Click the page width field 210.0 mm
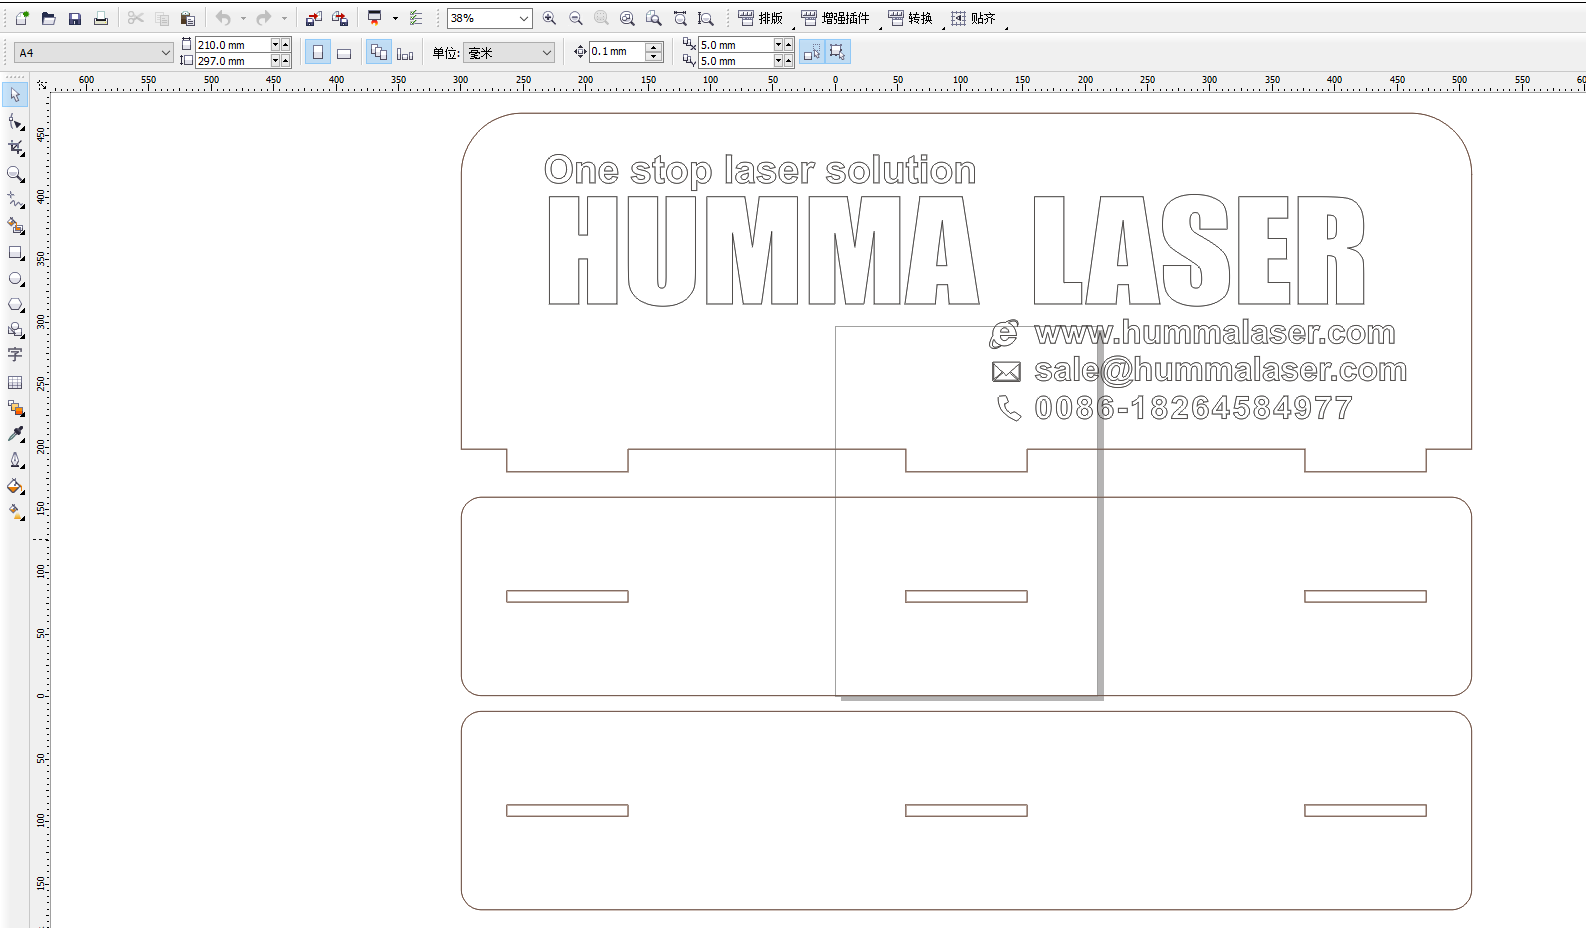 pos(233,45)
